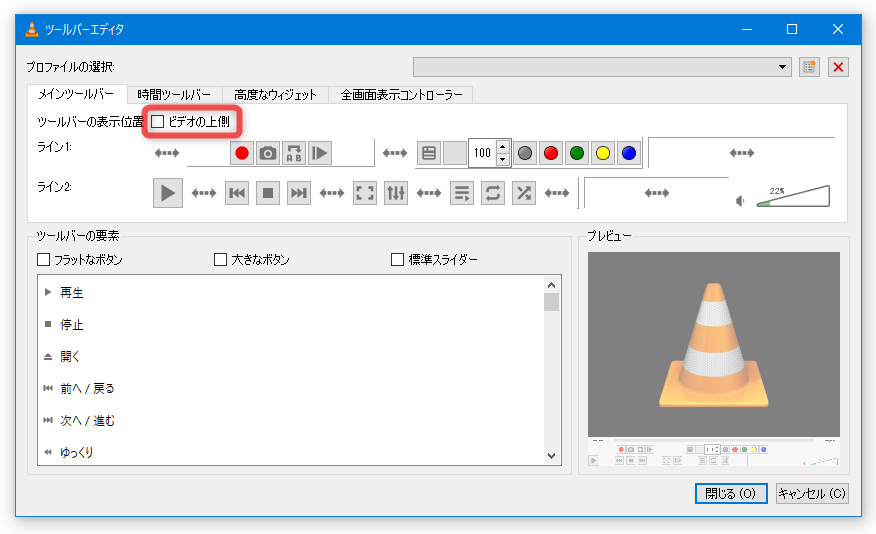Image resolution: width=876 pixels, height=534 pixels.
Task: Click the elements list scroll down arrow
Action: 551,456
